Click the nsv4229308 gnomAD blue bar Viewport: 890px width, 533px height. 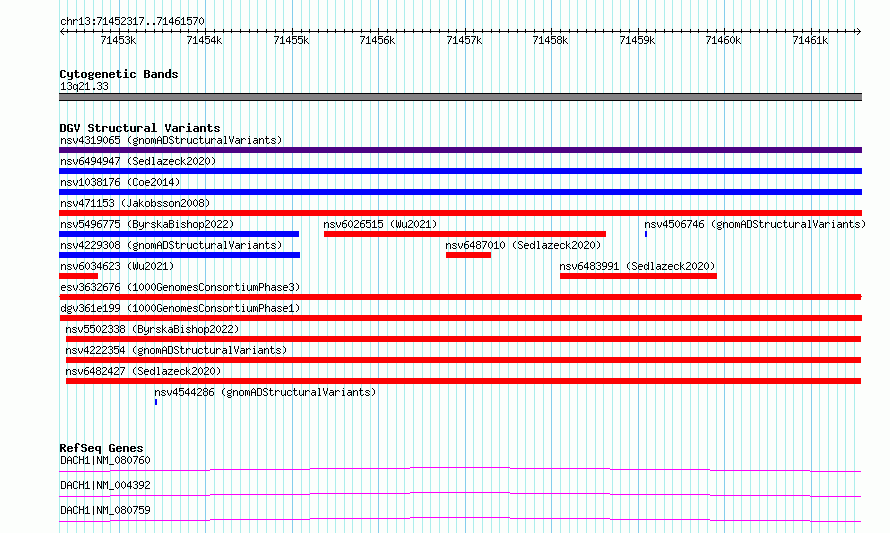[x=179, y=255]
